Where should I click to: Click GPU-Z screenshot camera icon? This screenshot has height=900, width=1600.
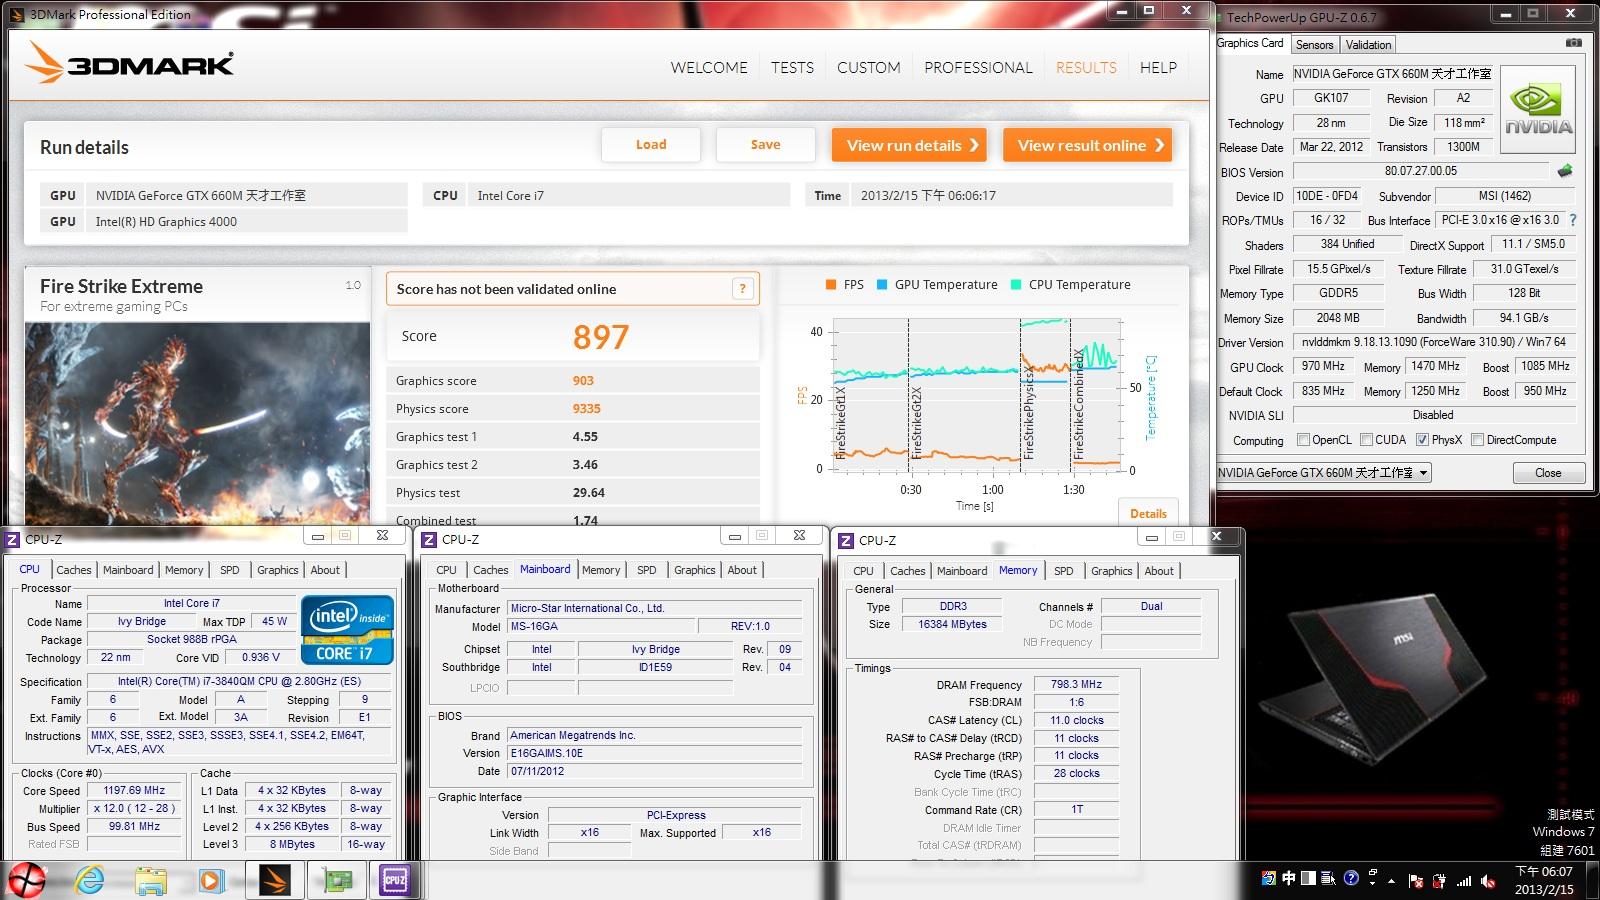click(x=1574, y=43)
